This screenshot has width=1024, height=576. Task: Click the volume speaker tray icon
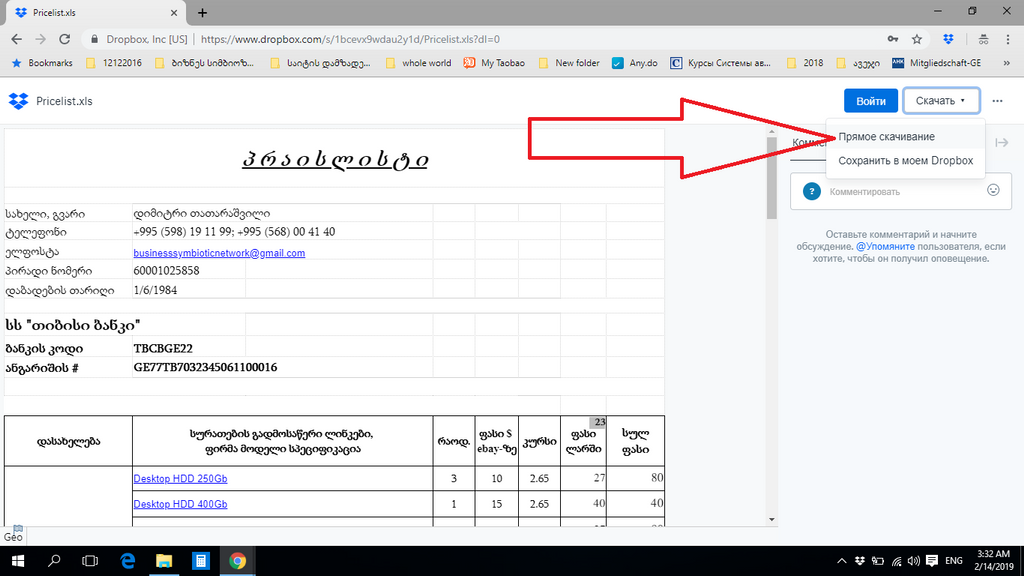coord(914,561)
